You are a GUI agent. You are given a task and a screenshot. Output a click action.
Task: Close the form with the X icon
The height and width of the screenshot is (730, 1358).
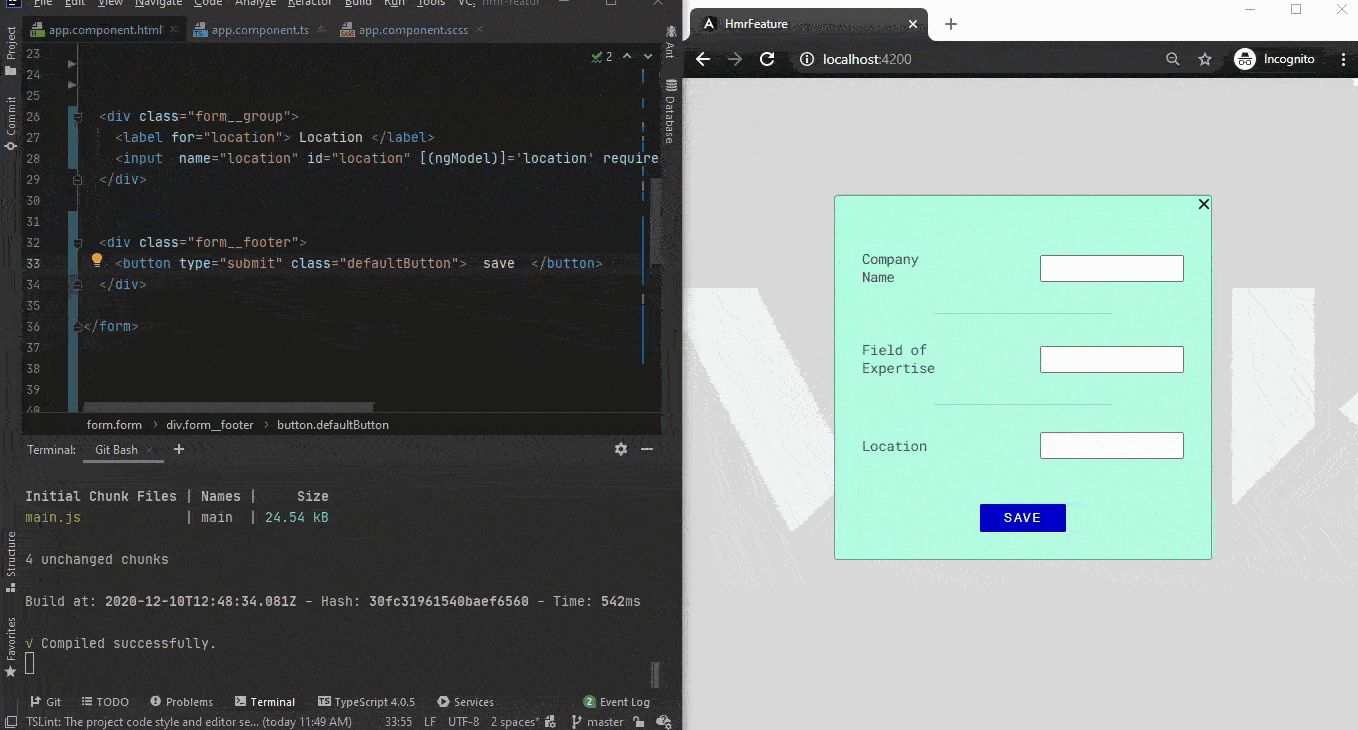pos(1203,204)
